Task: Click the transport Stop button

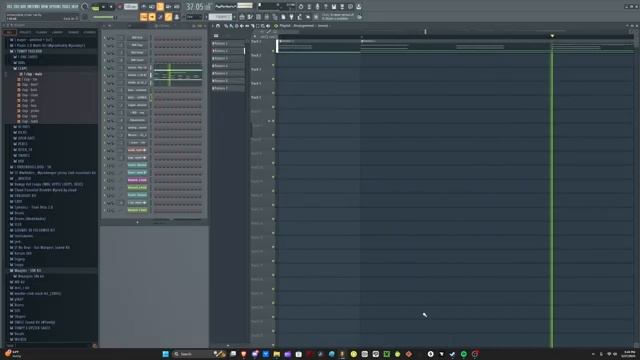Action: coord(111,7)
